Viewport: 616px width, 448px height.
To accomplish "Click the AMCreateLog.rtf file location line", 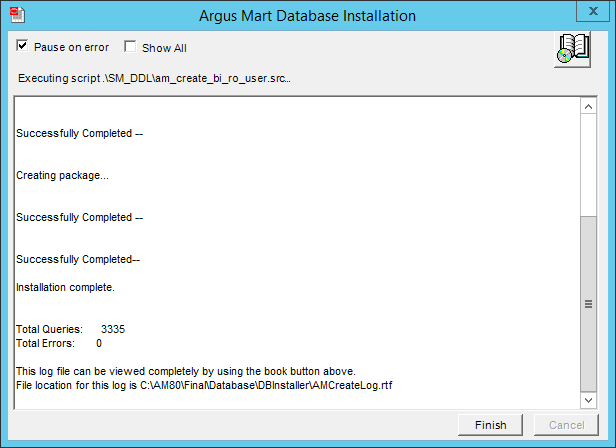I will pos(204,385).
